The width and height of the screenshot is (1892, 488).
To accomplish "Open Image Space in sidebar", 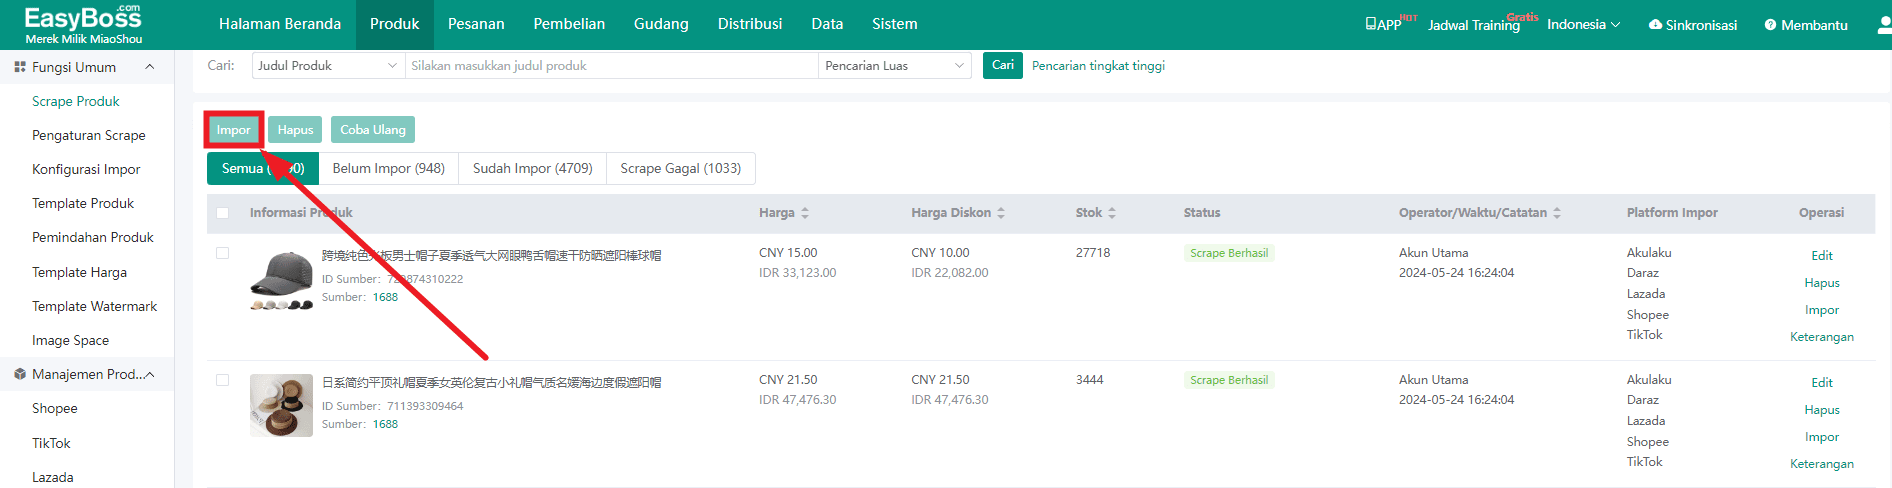I will coord(71,340).
